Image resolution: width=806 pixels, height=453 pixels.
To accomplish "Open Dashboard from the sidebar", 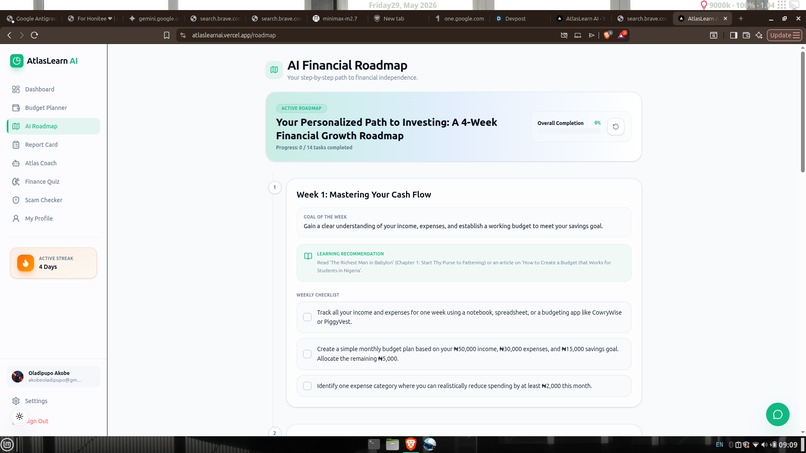I will click(53, 89).
